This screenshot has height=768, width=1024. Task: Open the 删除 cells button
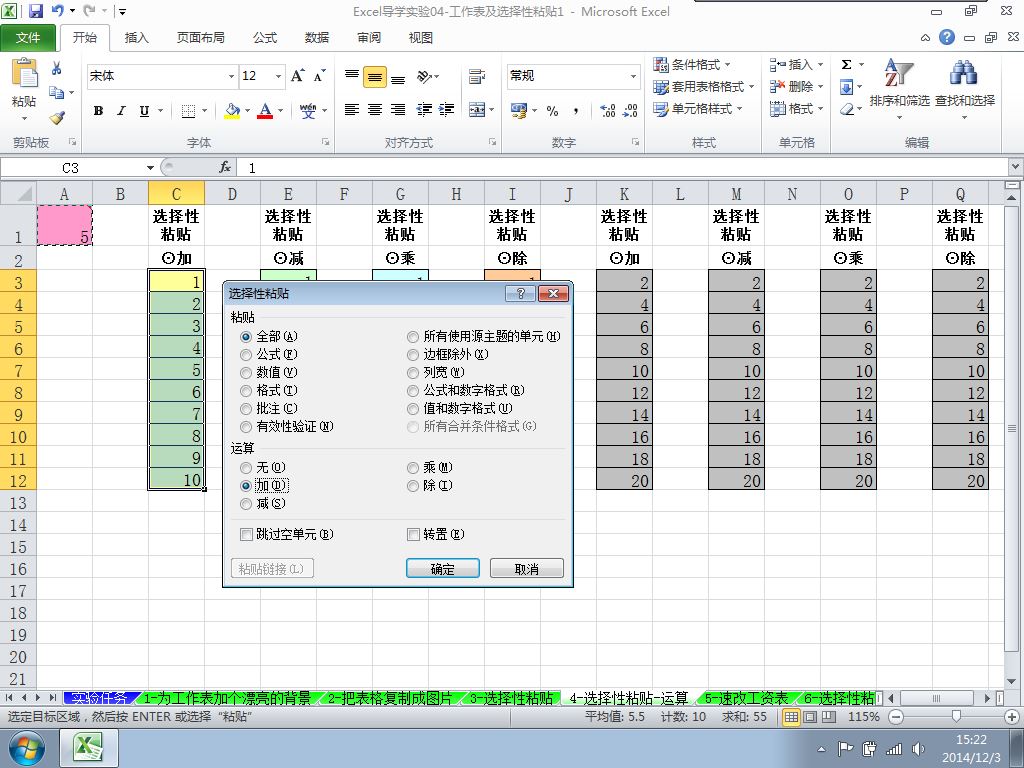[x=796, y=86]
